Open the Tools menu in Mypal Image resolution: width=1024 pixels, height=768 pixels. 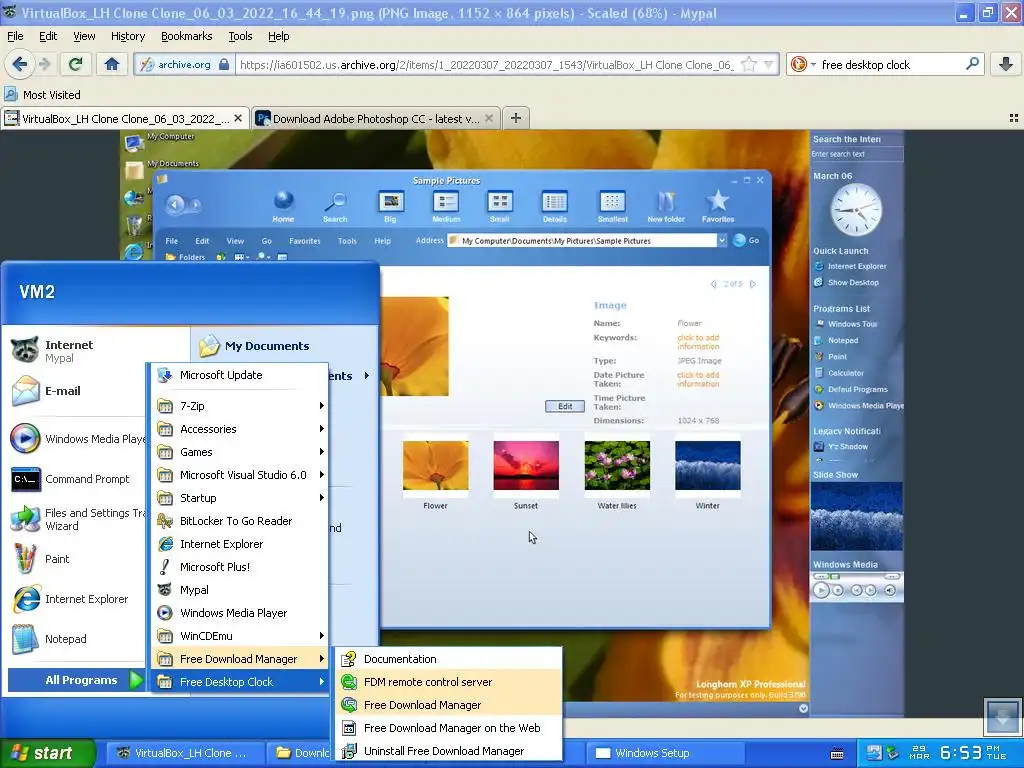coord(240,36)
